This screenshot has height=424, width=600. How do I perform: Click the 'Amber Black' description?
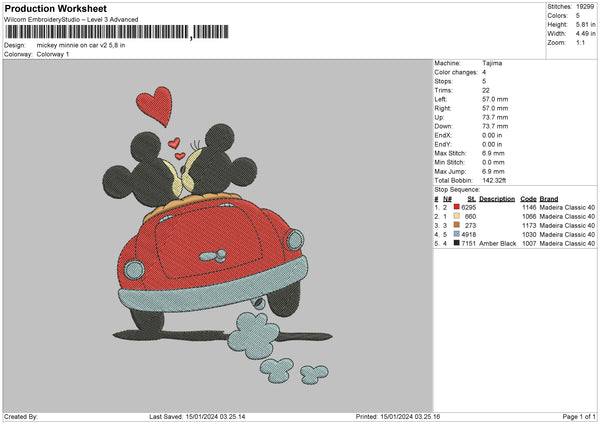497,243
